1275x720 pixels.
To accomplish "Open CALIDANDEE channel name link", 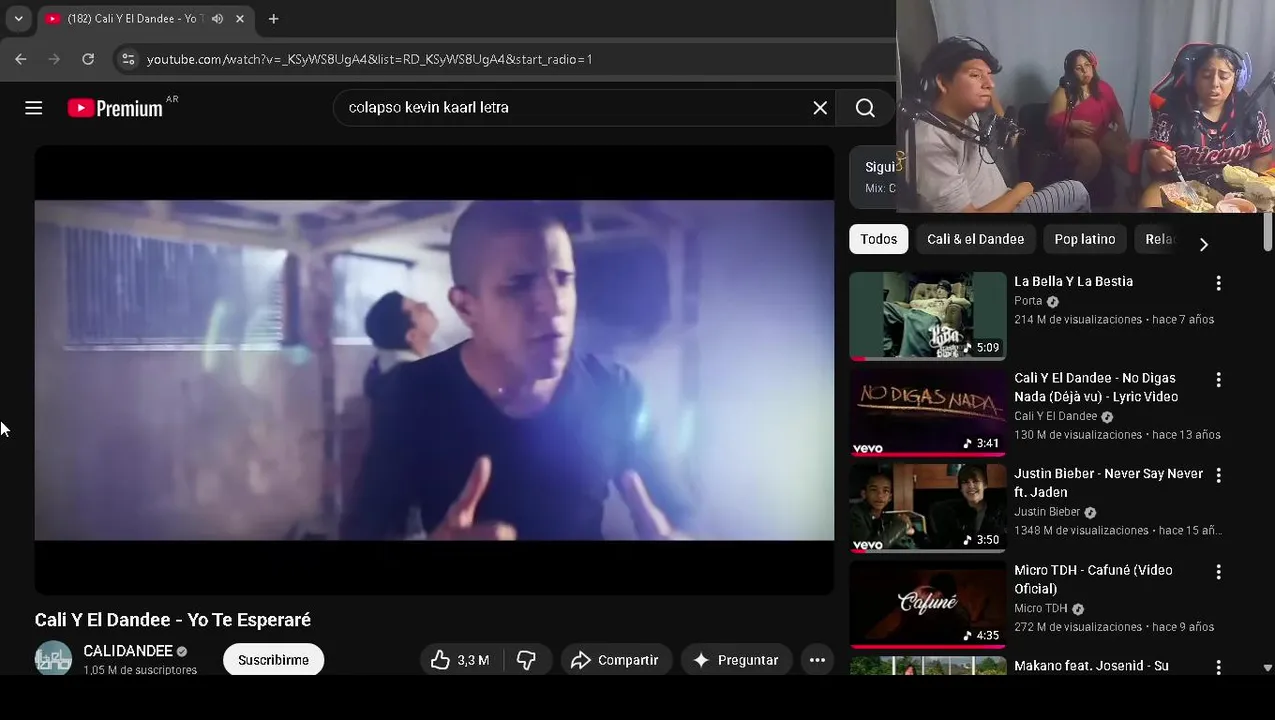I will [x=128, y=651].
